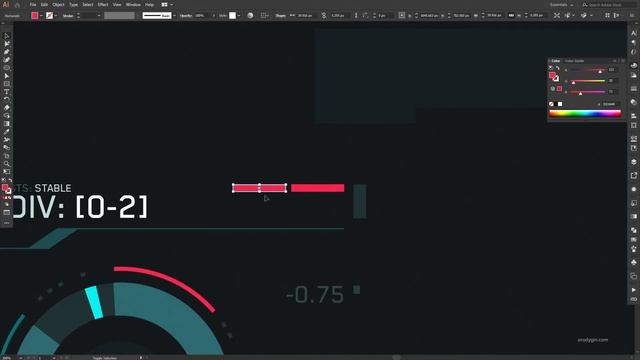
Task: Click the blue channel slider
Action: point(587,92)
